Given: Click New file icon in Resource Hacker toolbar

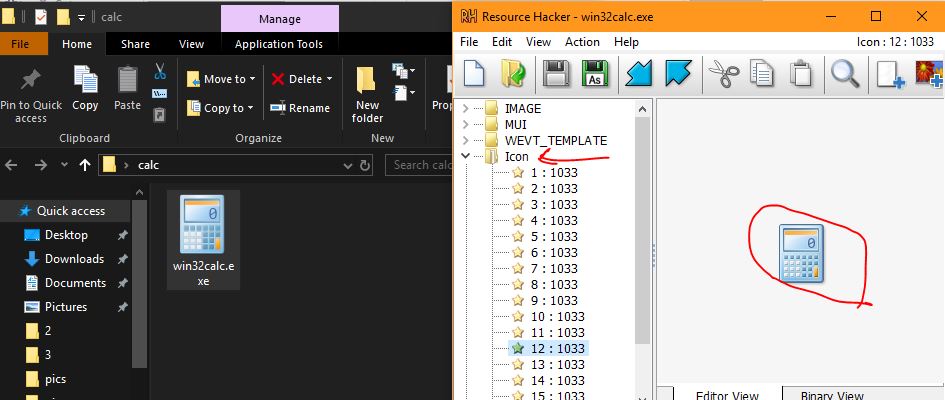Looking at the screenshot, I should point(474,74).
